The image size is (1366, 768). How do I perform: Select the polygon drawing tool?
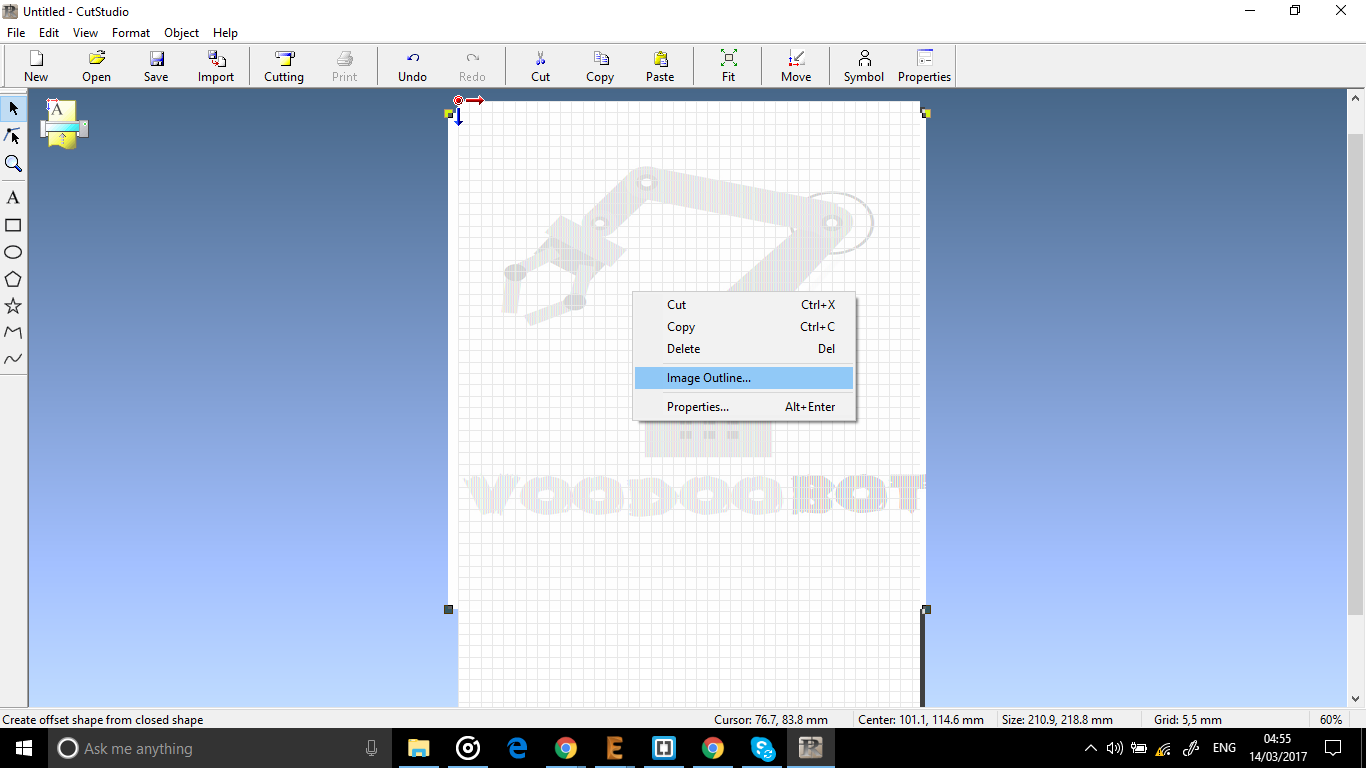(x=13, y=279)
